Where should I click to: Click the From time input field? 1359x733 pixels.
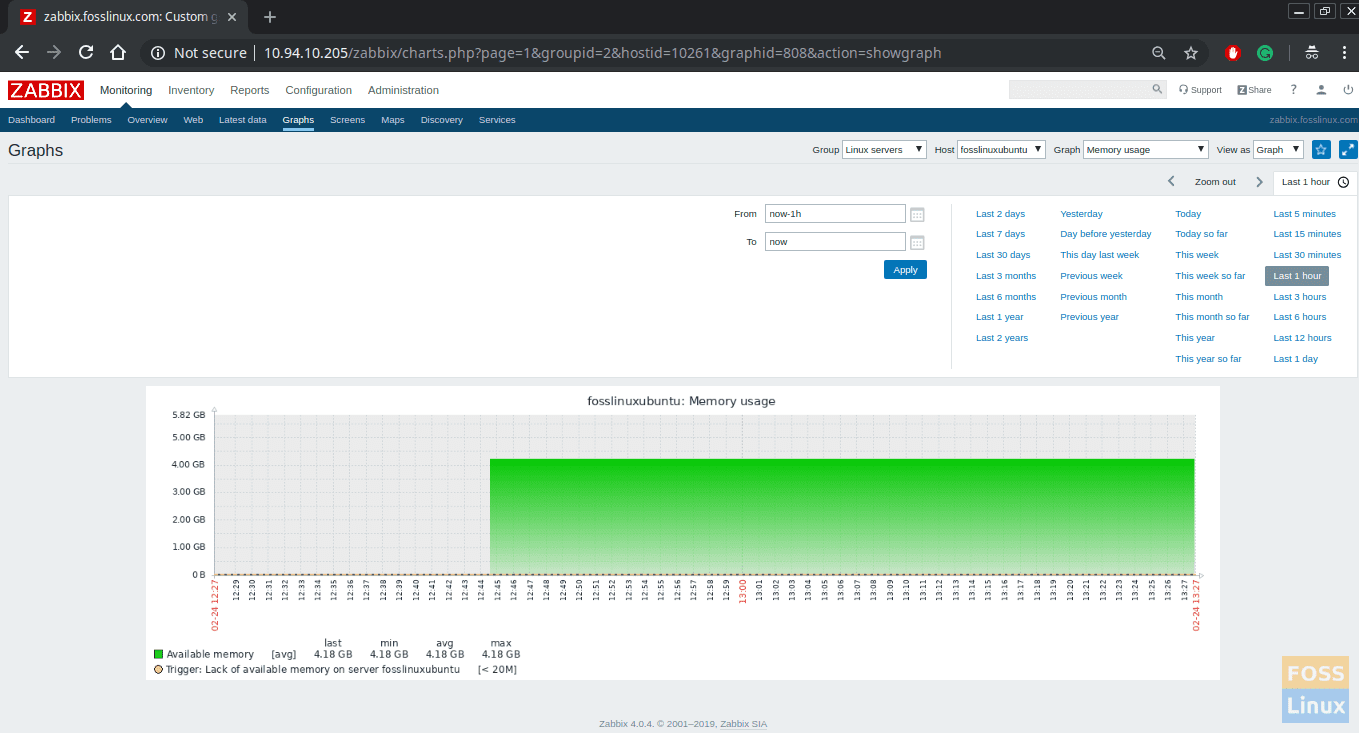click(835, 214)
